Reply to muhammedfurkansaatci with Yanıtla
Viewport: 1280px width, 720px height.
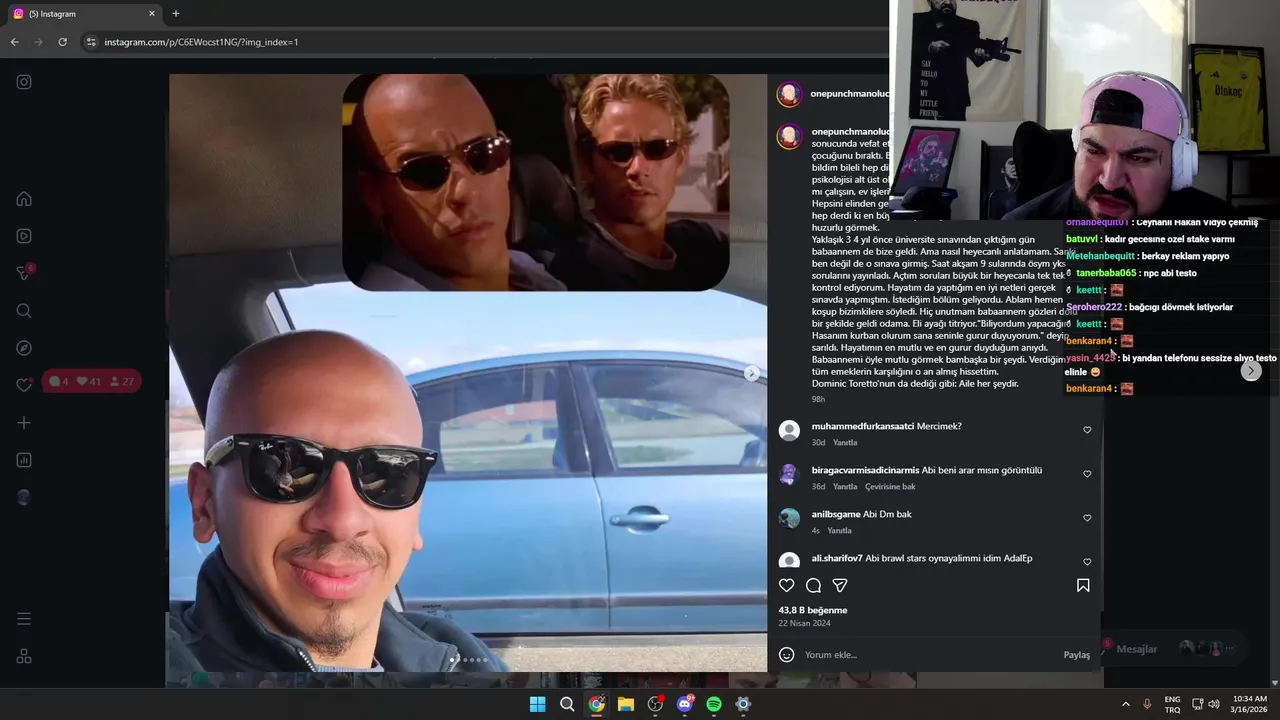[845, 443]
